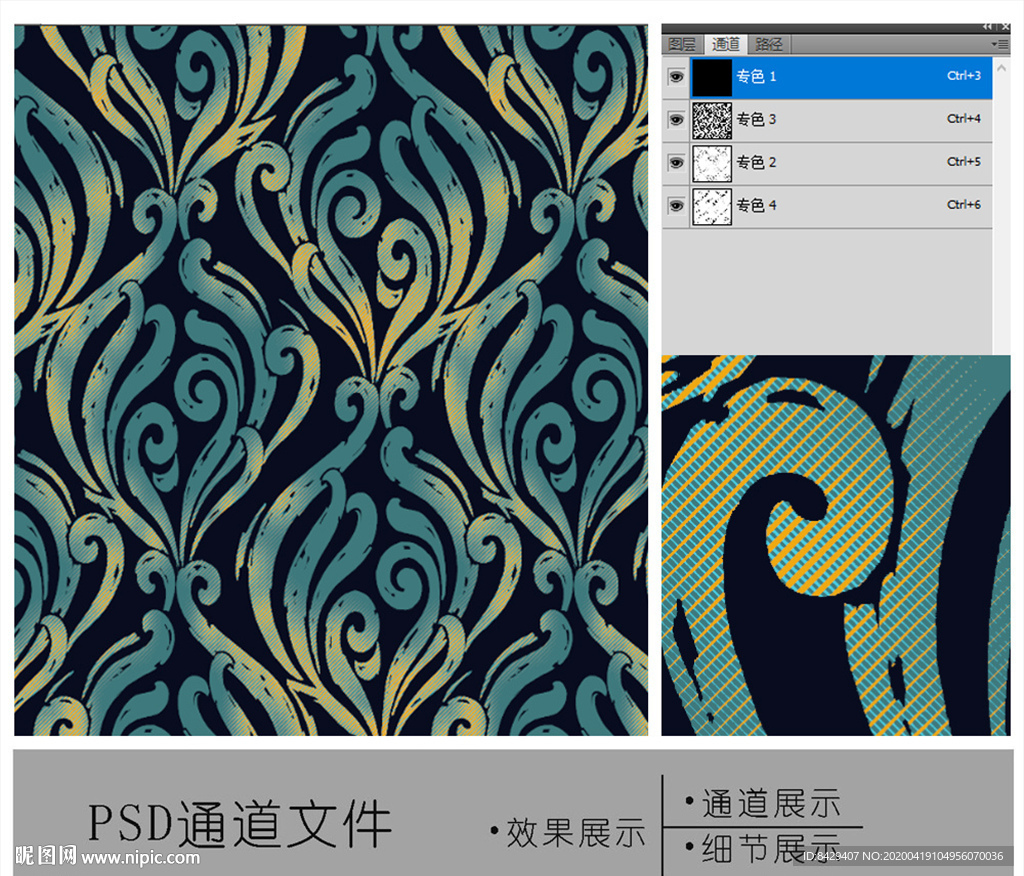Screen dimensions: 1024x876
Task: Toggle visibility of 专色 2 channel
Action: click(x=677, y=163)
